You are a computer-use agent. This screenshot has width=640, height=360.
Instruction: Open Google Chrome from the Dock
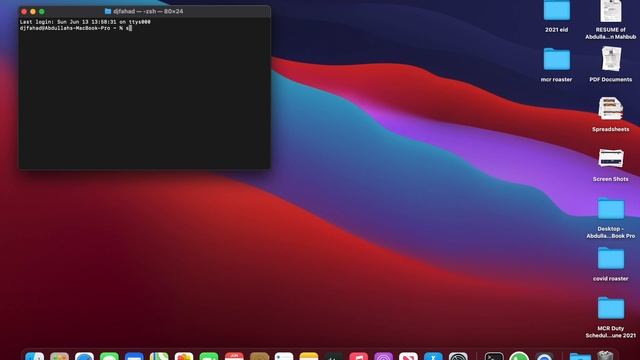(544, 356)
